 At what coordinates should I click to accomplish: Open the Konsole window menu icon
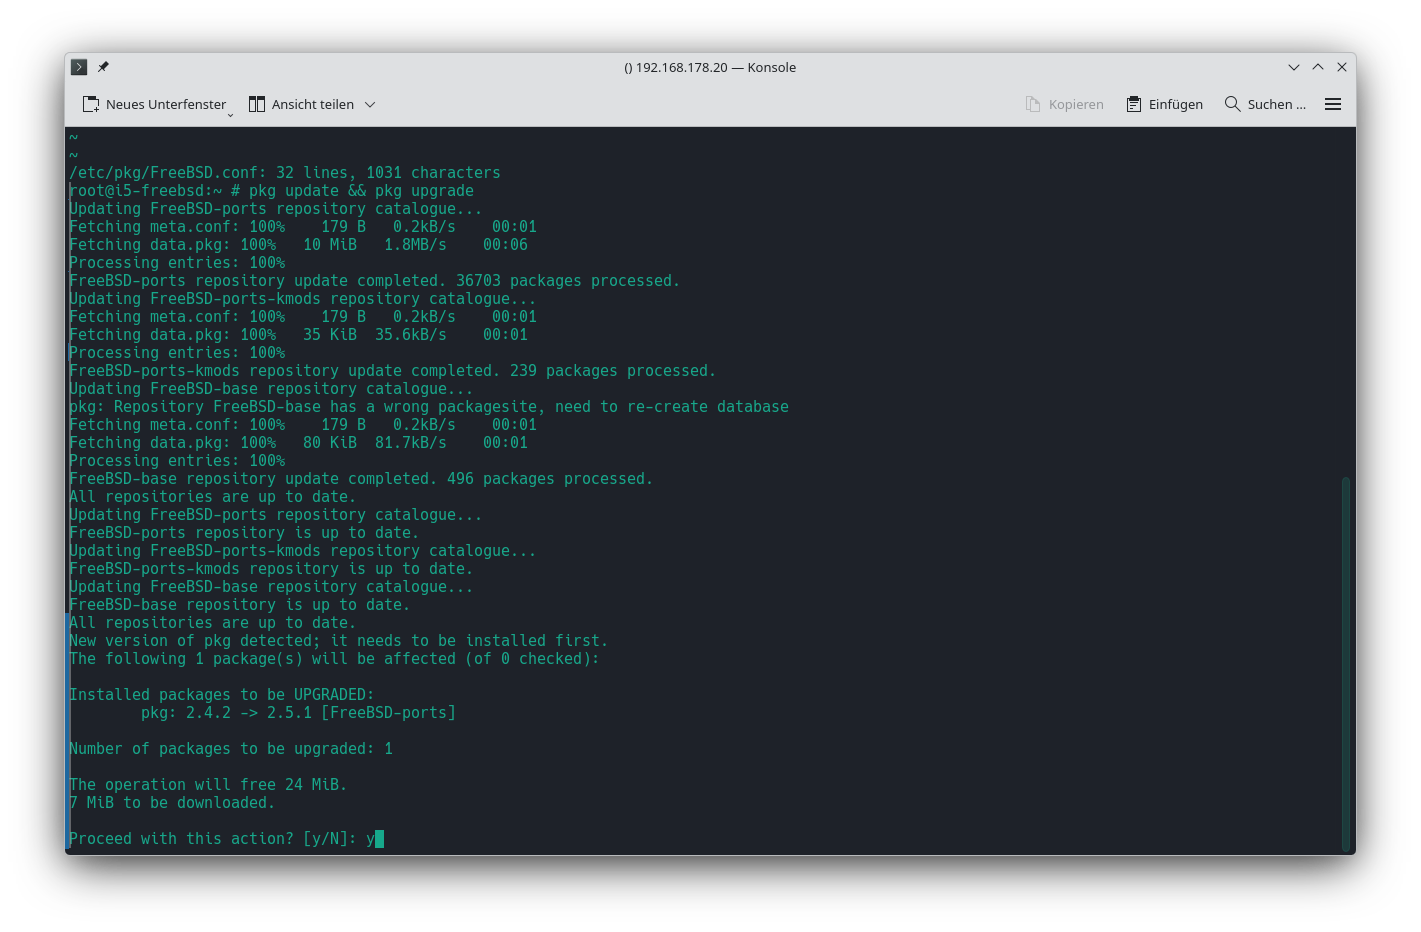pos(79,67)
